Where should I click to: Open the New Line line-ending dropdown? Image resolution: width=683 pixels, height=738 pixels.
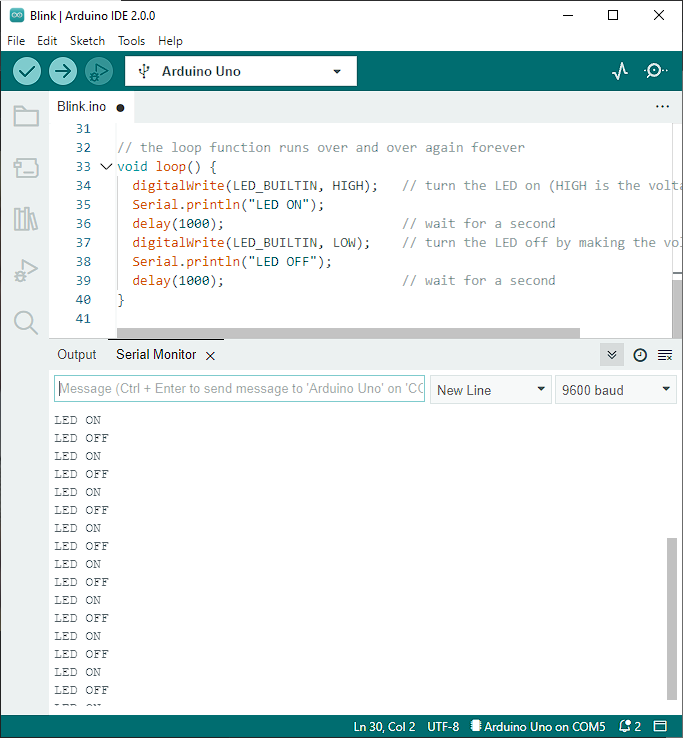(x=490, y=390)
